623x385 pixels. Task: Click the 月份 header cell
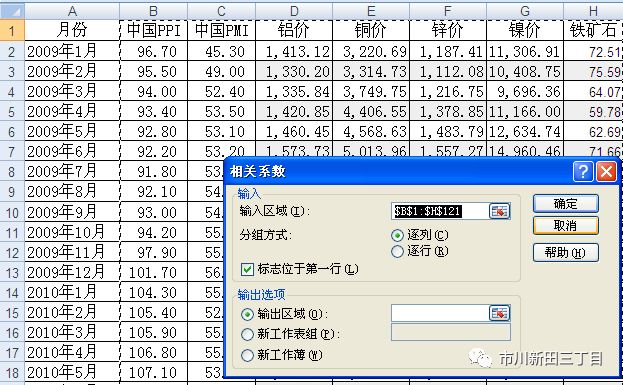(x=72, y=30)
